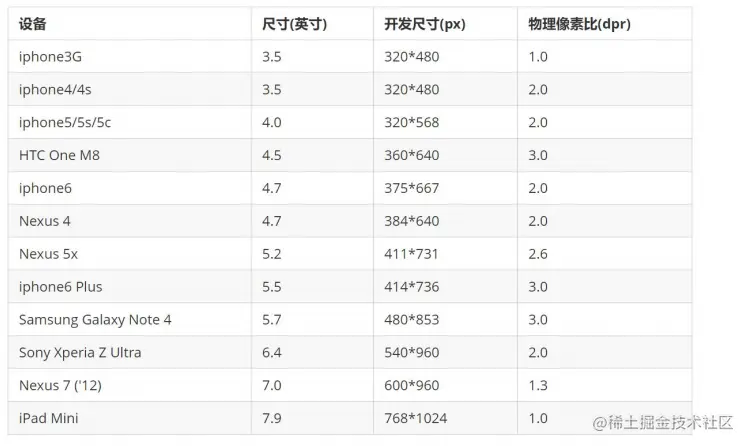Pick 320*480 in the iphone4/4s row
Viewport: 748px width, 446px height.
(x=412, y=90)
